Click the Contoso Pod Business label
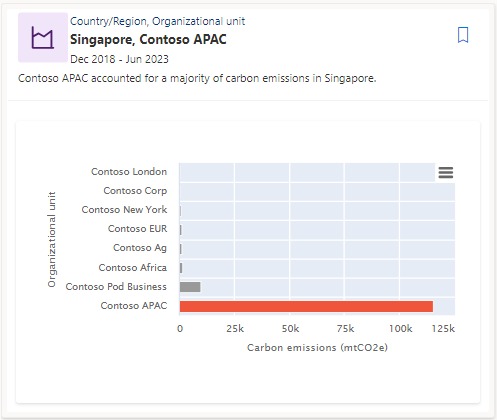The width and height of the screenshot is (497, 420). [x=116, y=287]
